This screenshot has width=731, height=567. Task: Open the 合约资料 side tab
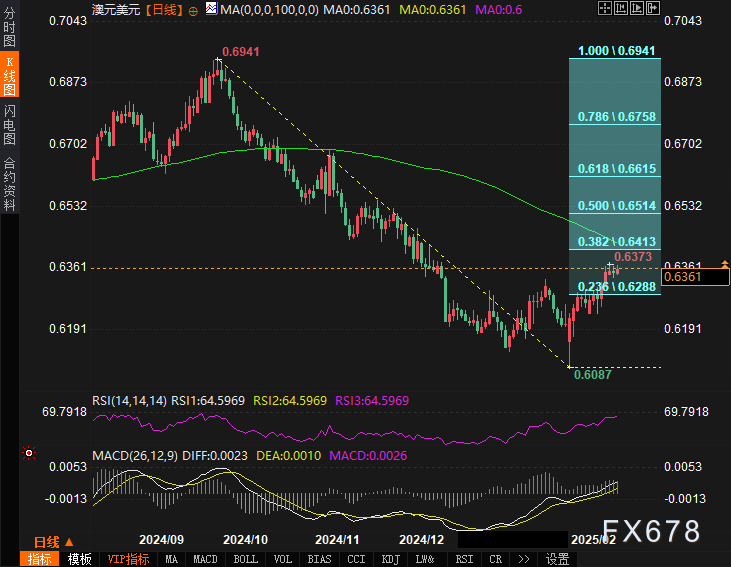[9, 183]
